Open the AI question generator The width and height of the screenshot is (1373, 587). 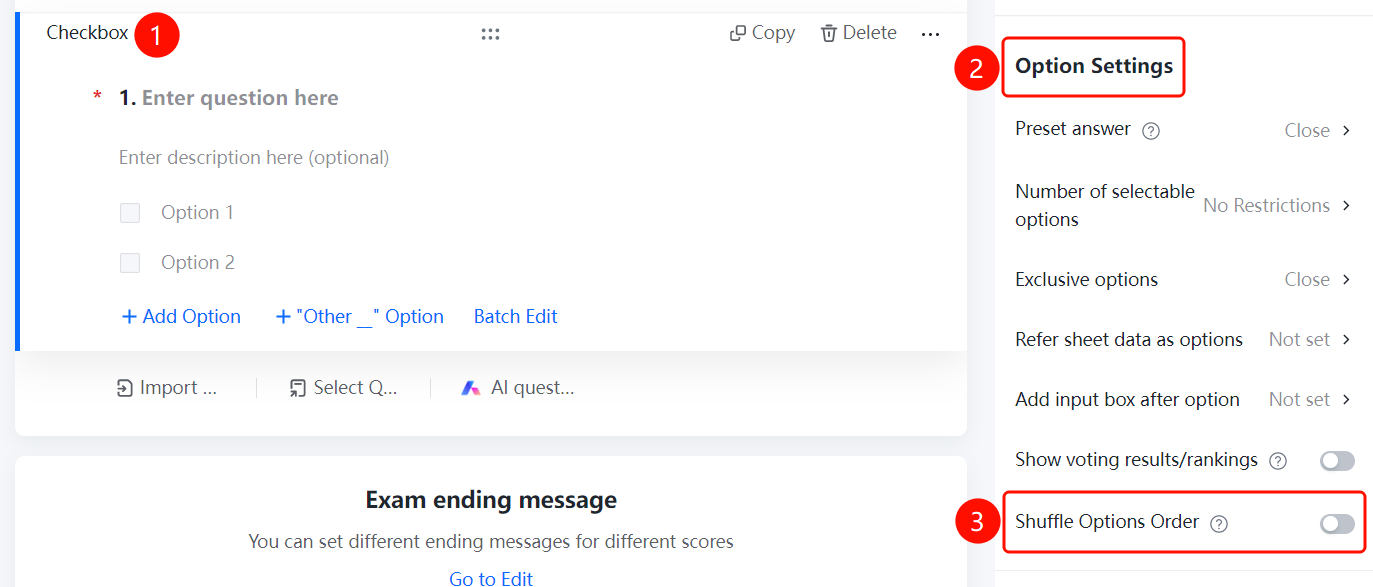click(x=517, y=388)
